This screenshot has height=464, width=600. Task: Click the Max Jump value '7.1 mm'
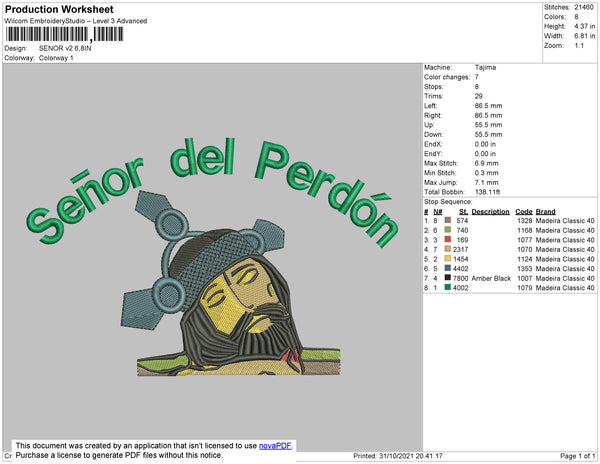click(486, 182)
